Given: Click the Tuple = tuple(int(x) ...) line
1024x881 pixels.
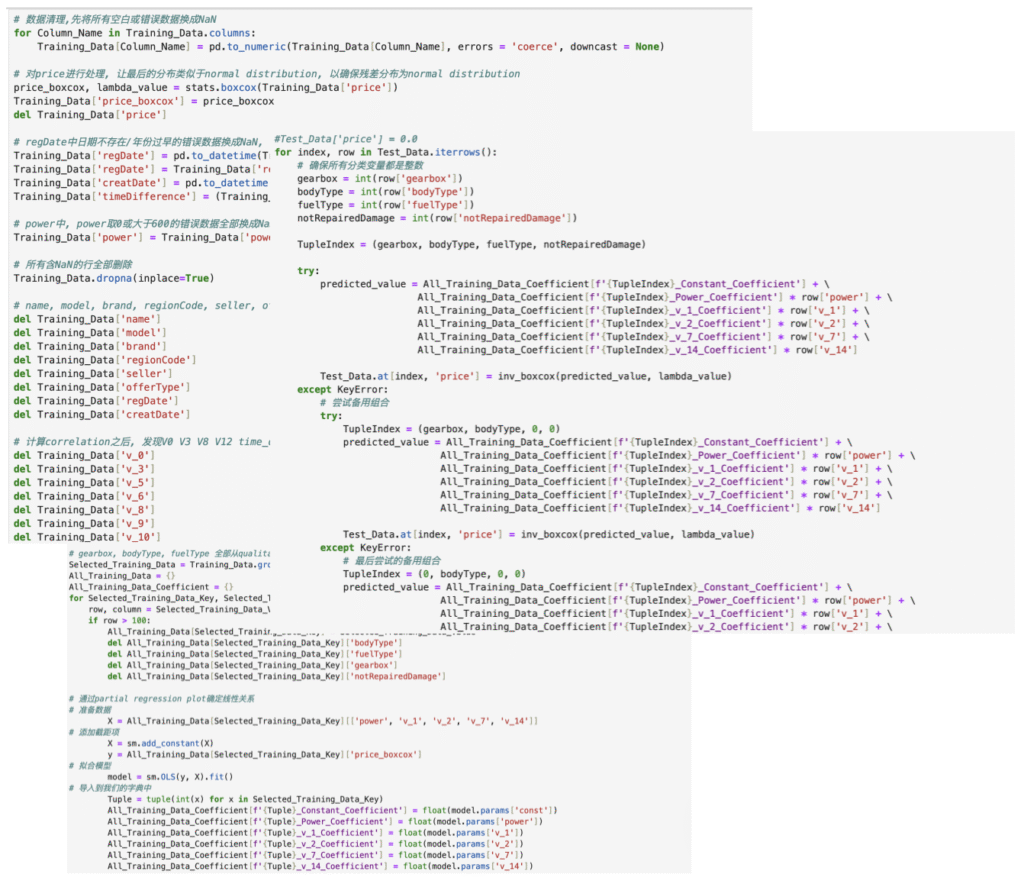Looking at the screenshot, I should 245,799.
